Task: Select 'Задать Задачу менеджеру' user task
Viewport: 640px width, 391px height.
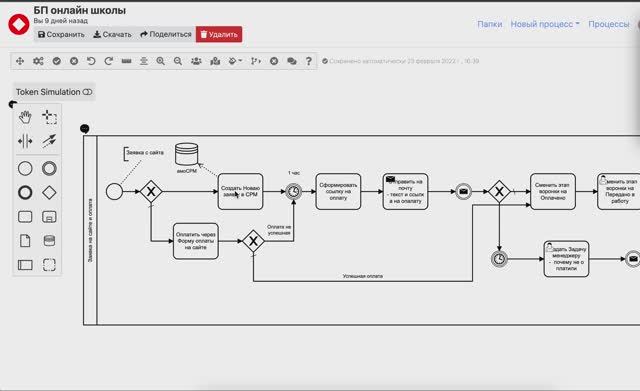Action: pyautogui.click(x=567, y=259)
